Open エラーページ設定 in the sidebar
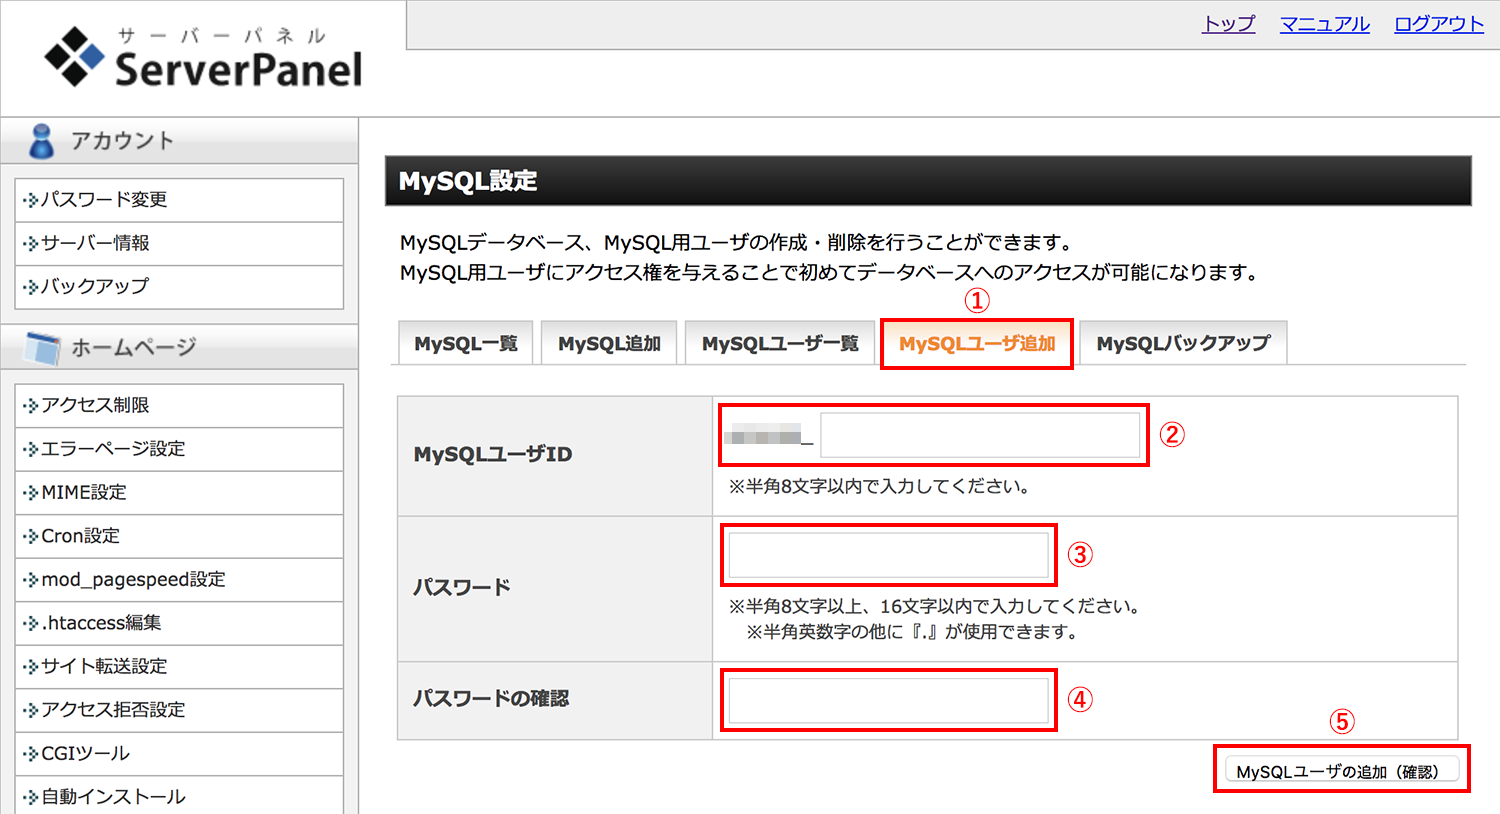This screenshot has width=1500, height=814. tap(180, 449)
